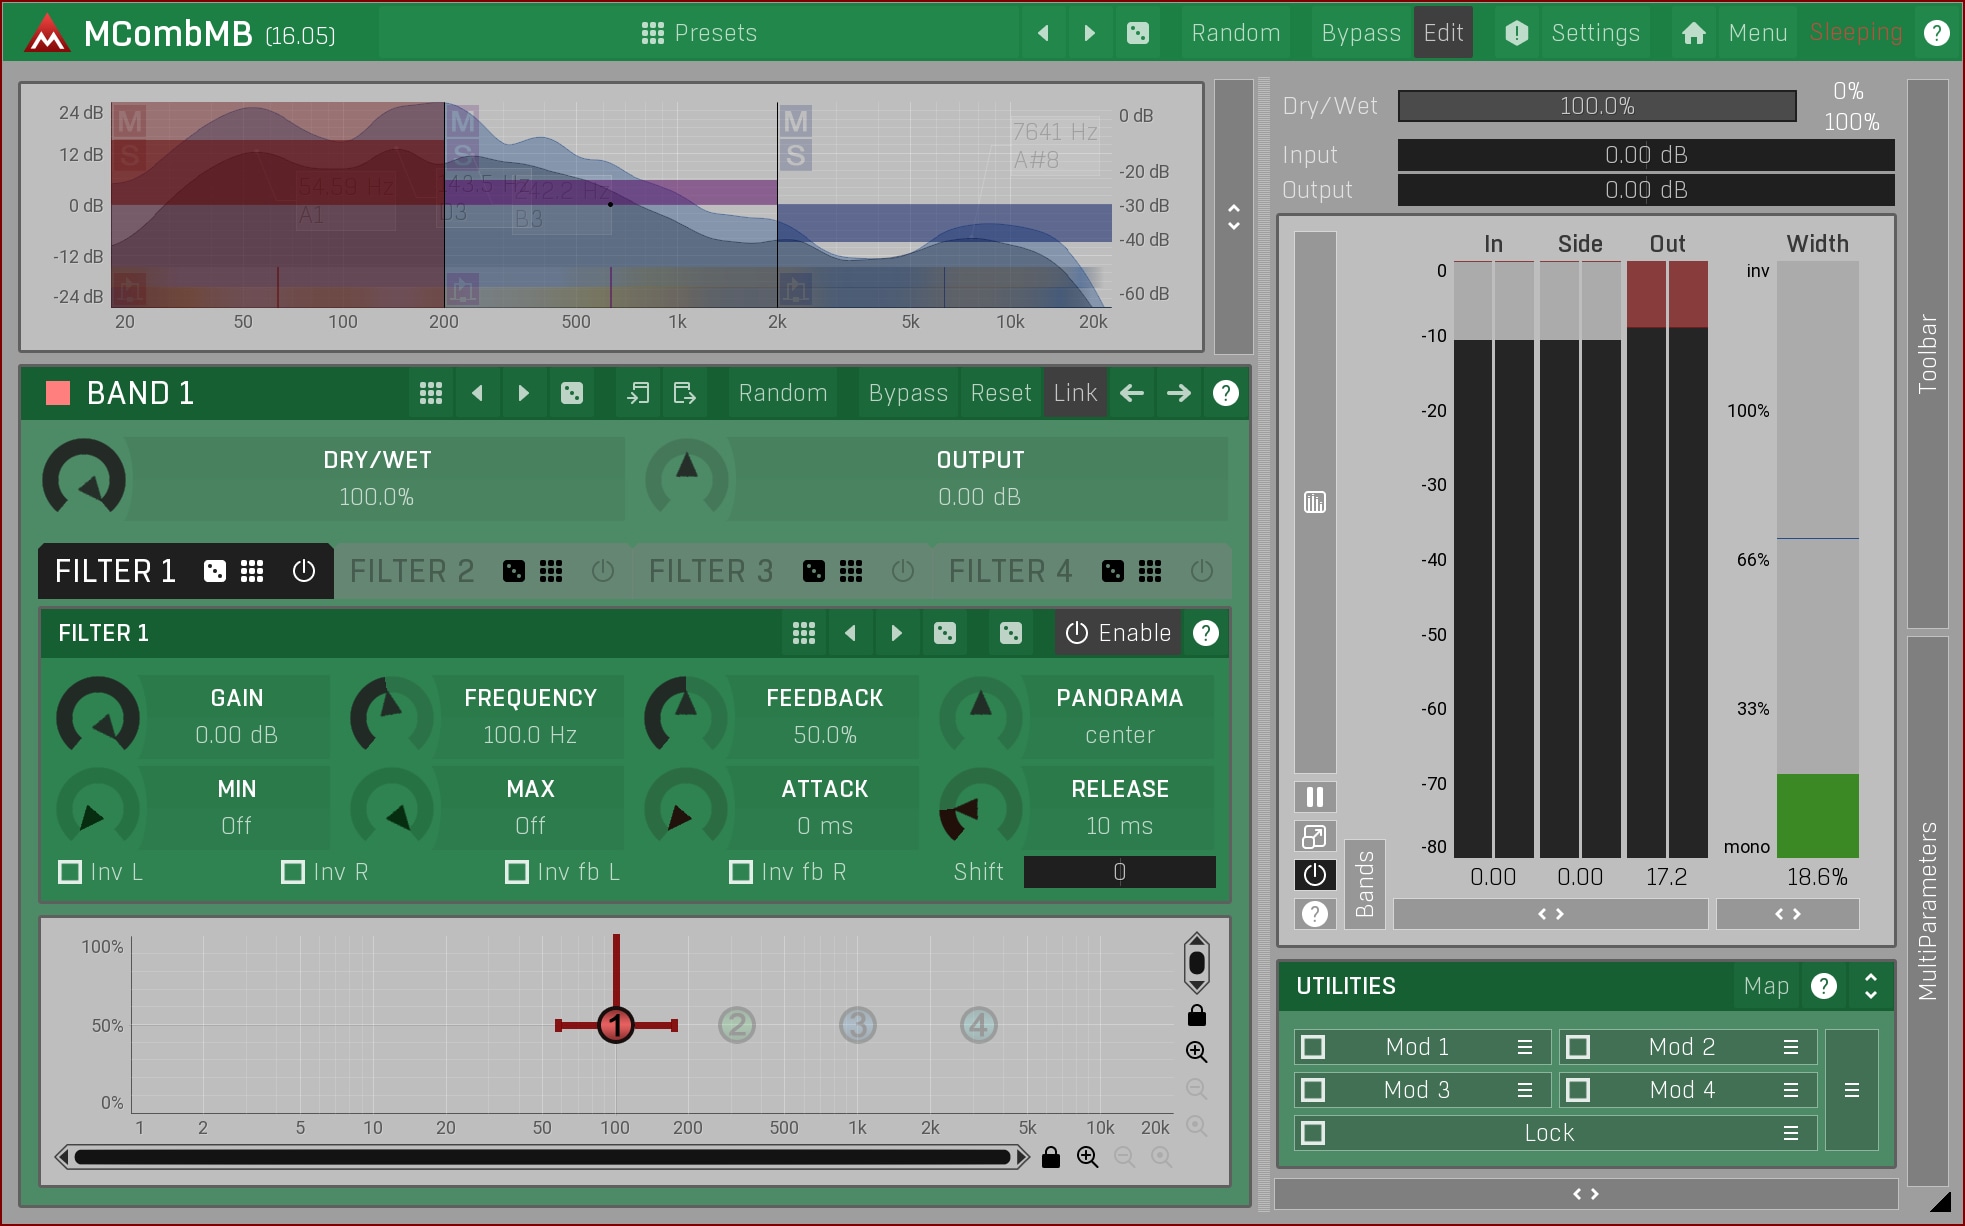The width and height of the screenshot is (1965, 1226).
Task: Check the Inv L checkbox
Action: (x=70, y=872)
